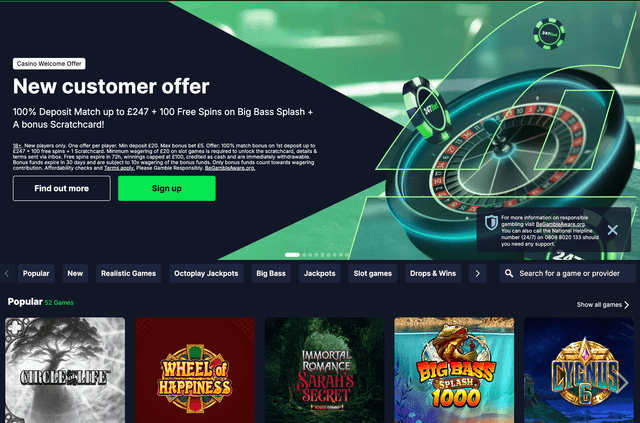The width and height of the screenshot is (640, 423).
Task: Click the magnifier search icon
Action: point(509,273)
